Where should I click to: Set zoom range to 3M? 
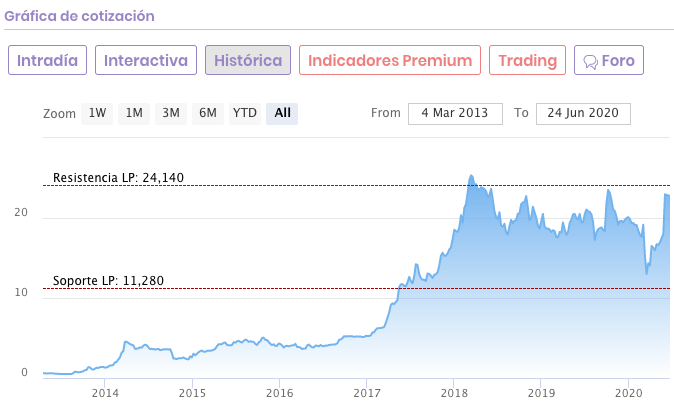[x=171, y=113]
